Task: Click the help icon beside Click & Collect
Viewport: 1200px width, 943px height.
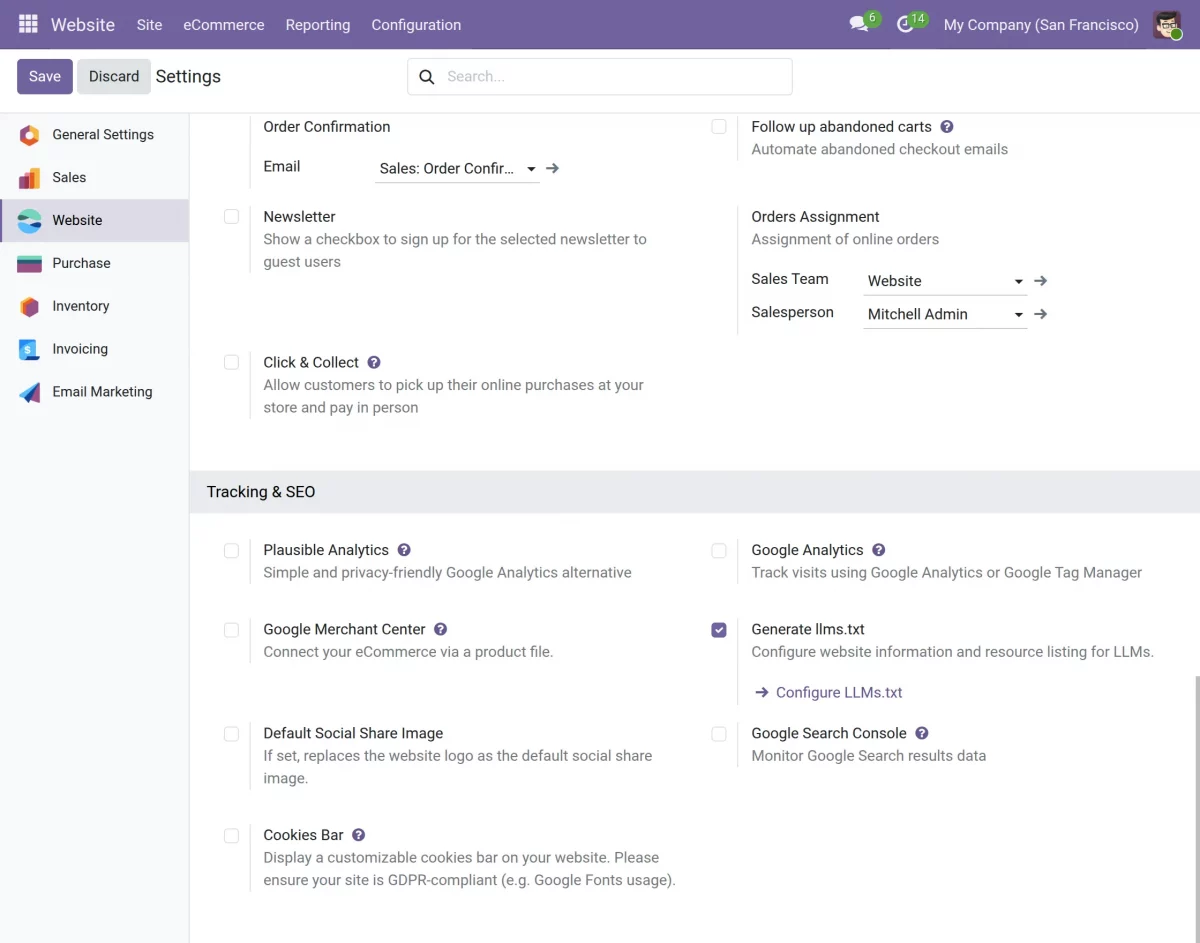Action: click(x=374, y=362)
